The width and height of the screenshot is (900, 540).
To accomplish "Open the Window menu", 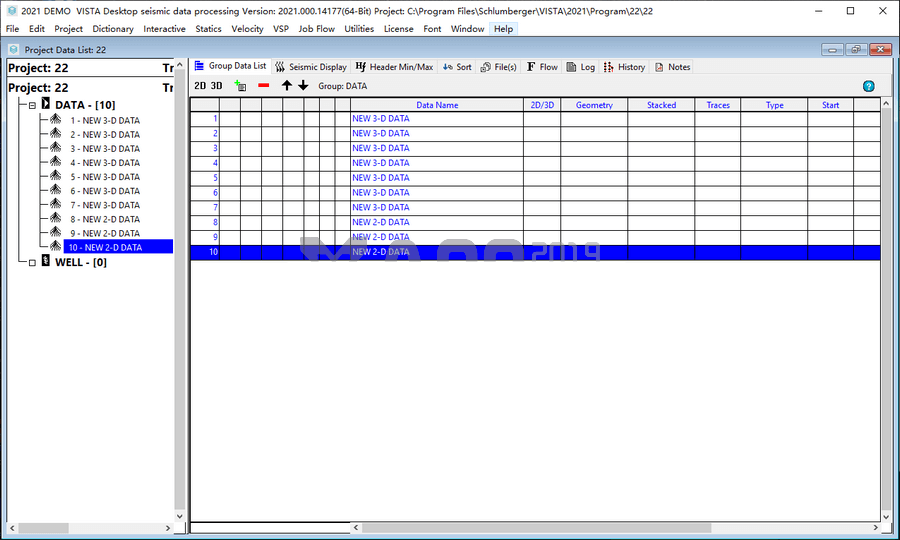I will click(467, 29).
